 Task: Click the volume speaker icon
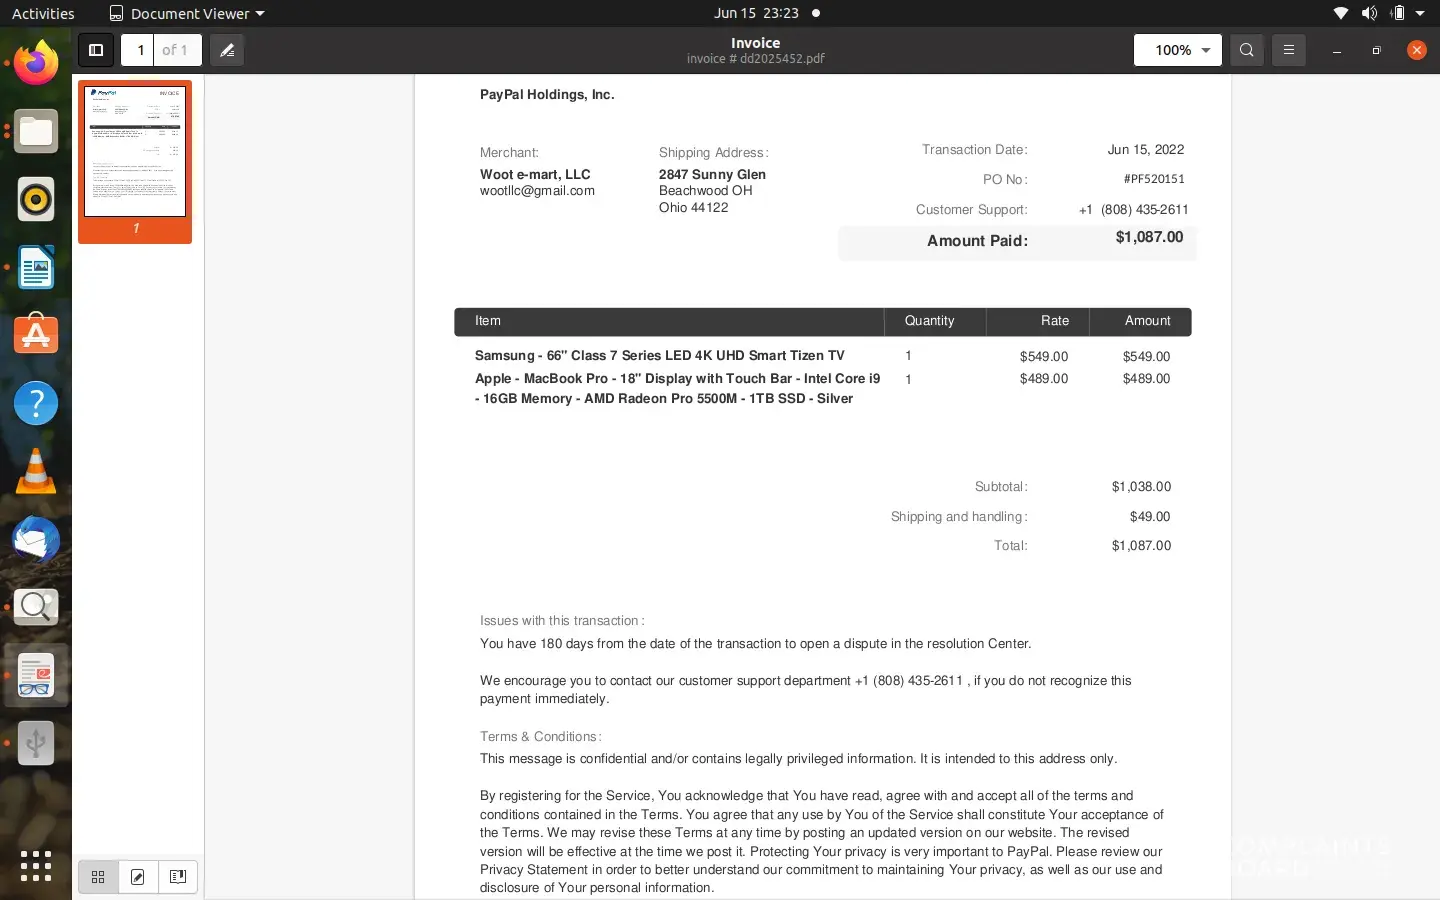[1369, 13]
